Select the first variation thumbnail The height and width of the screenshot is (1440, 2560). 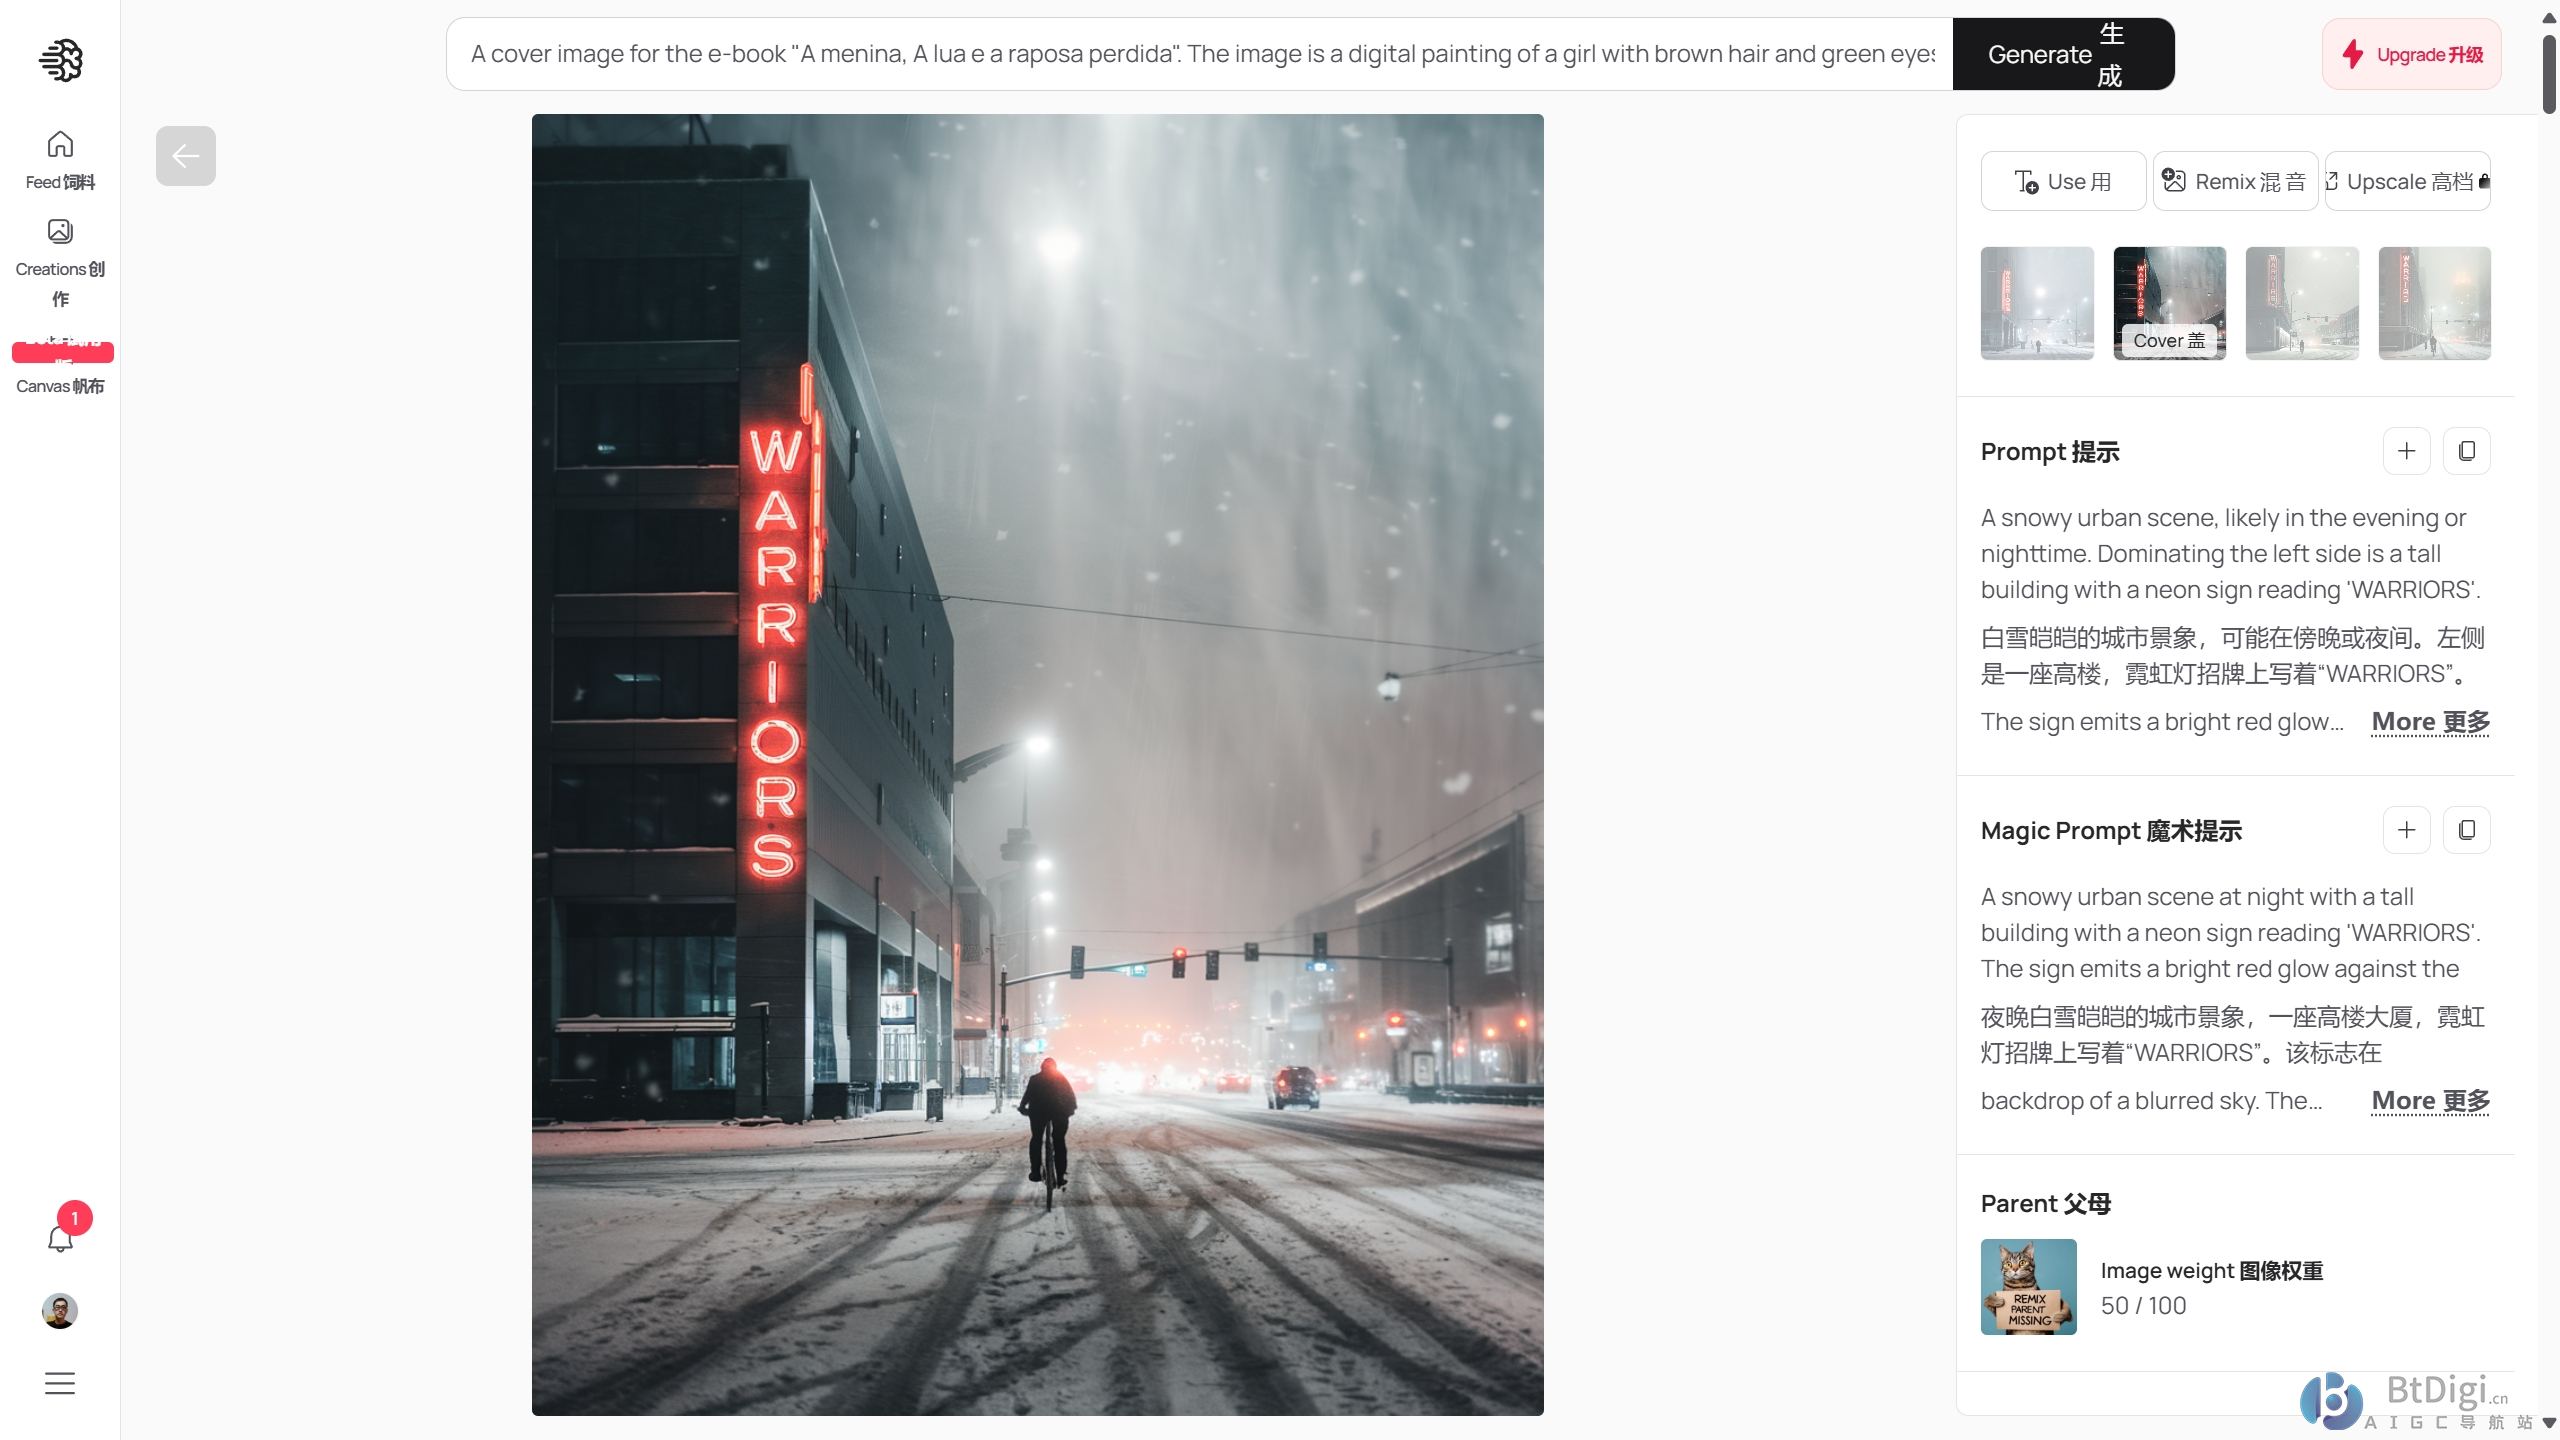(x=2037, y=303)
